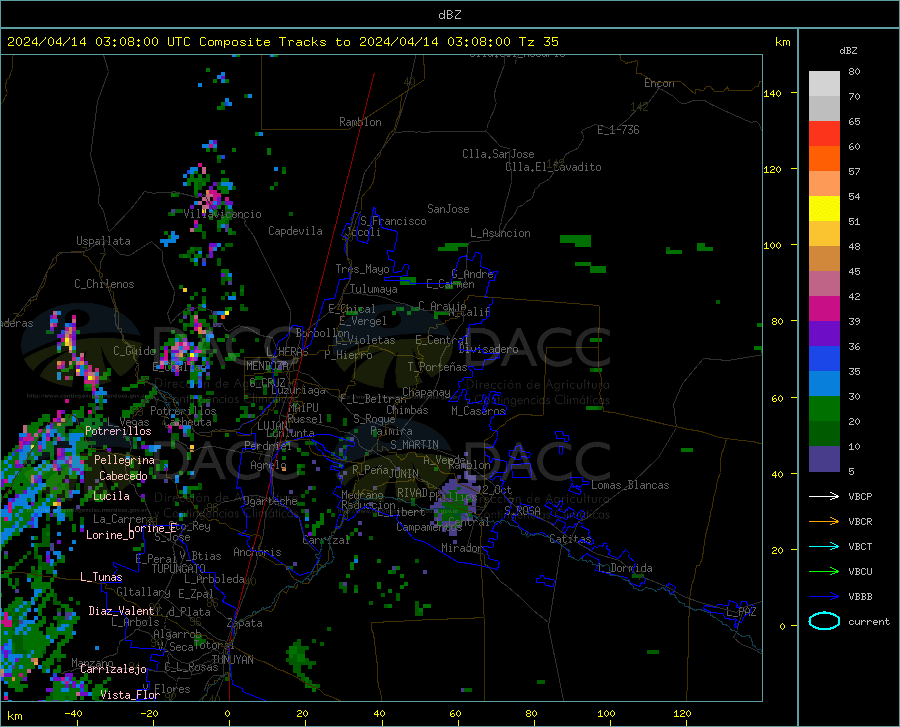Click the Uspallata map label
This screenshot has height=727, width=900.
point(103,241)
